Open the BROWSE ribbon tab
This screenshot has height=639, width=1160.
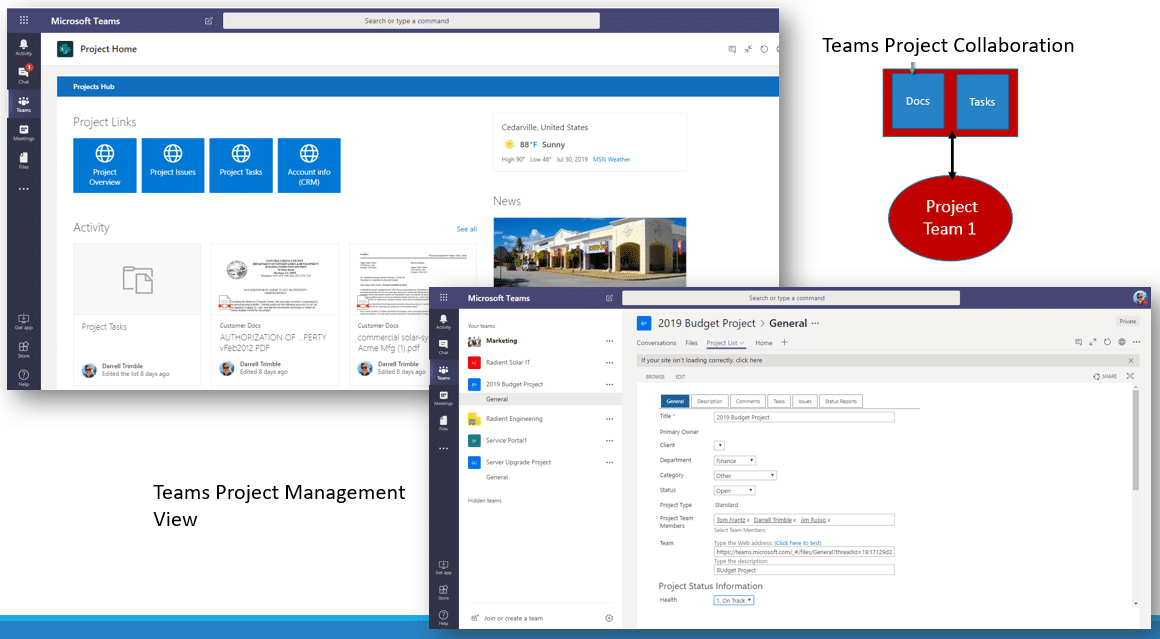pyautogui.click(x=655, y=376)
